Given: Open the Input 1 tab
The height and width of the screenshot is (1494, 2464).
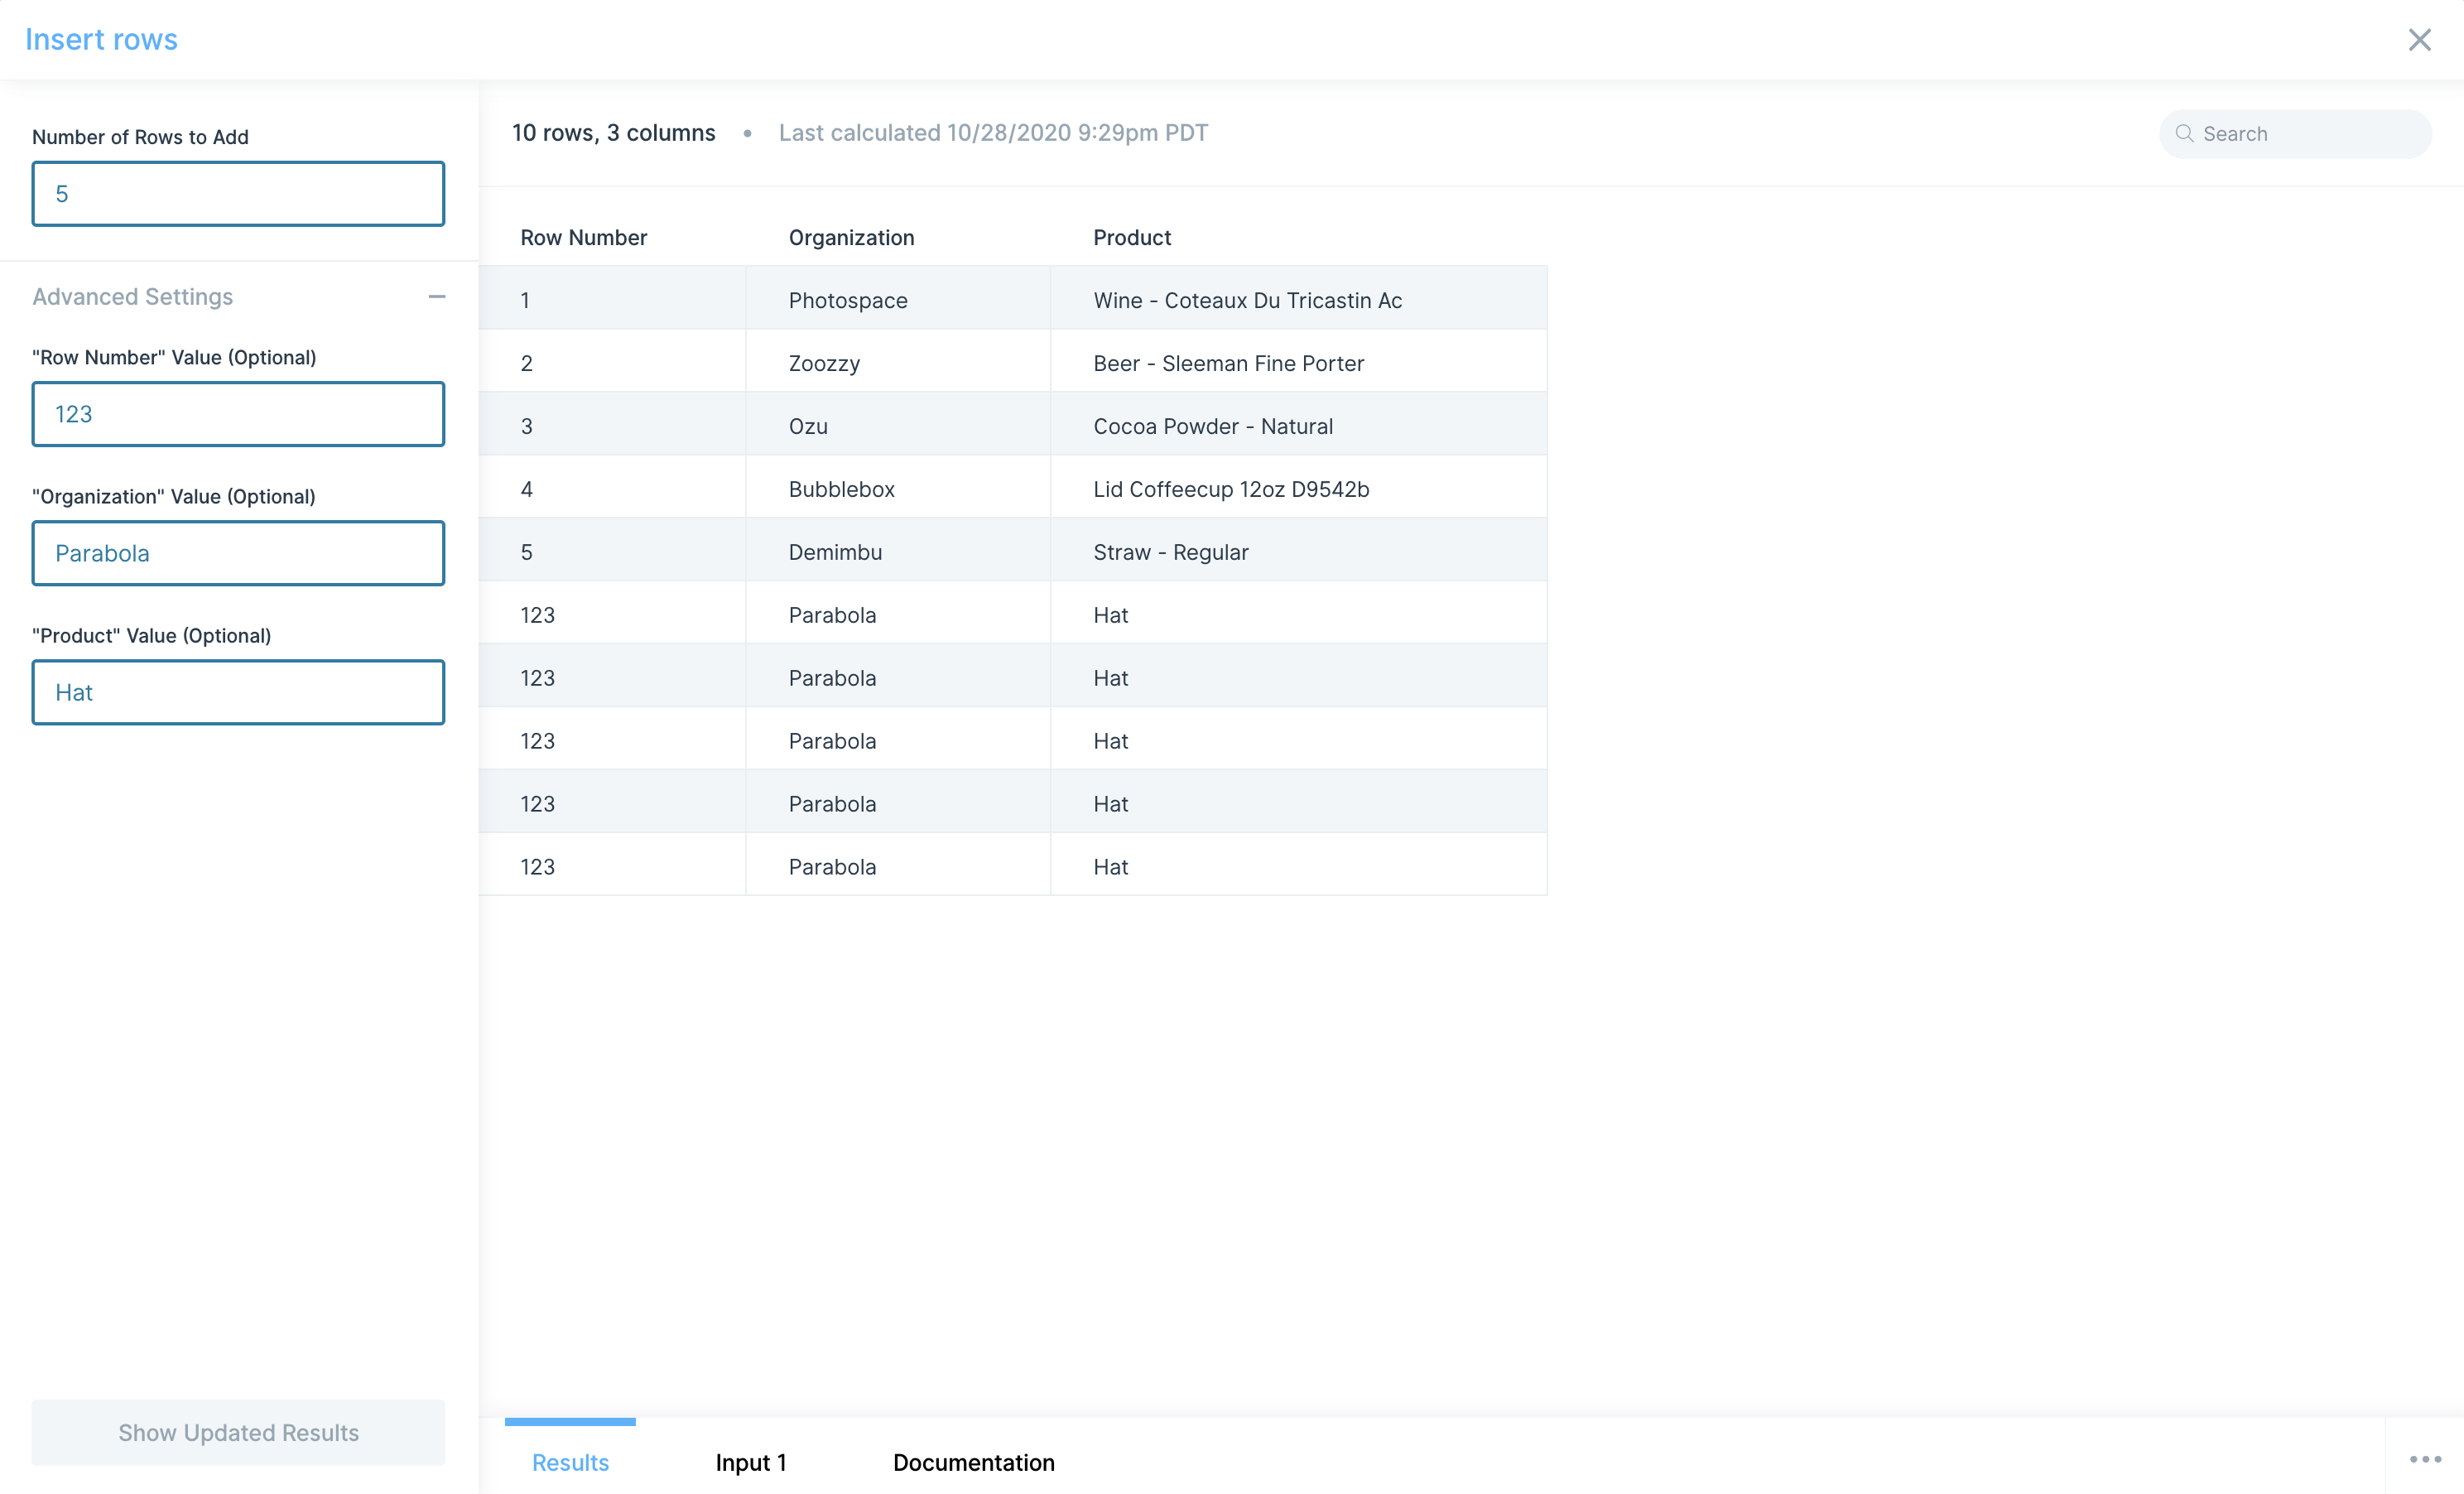Looking at the screenshot, I should 751,1462.
